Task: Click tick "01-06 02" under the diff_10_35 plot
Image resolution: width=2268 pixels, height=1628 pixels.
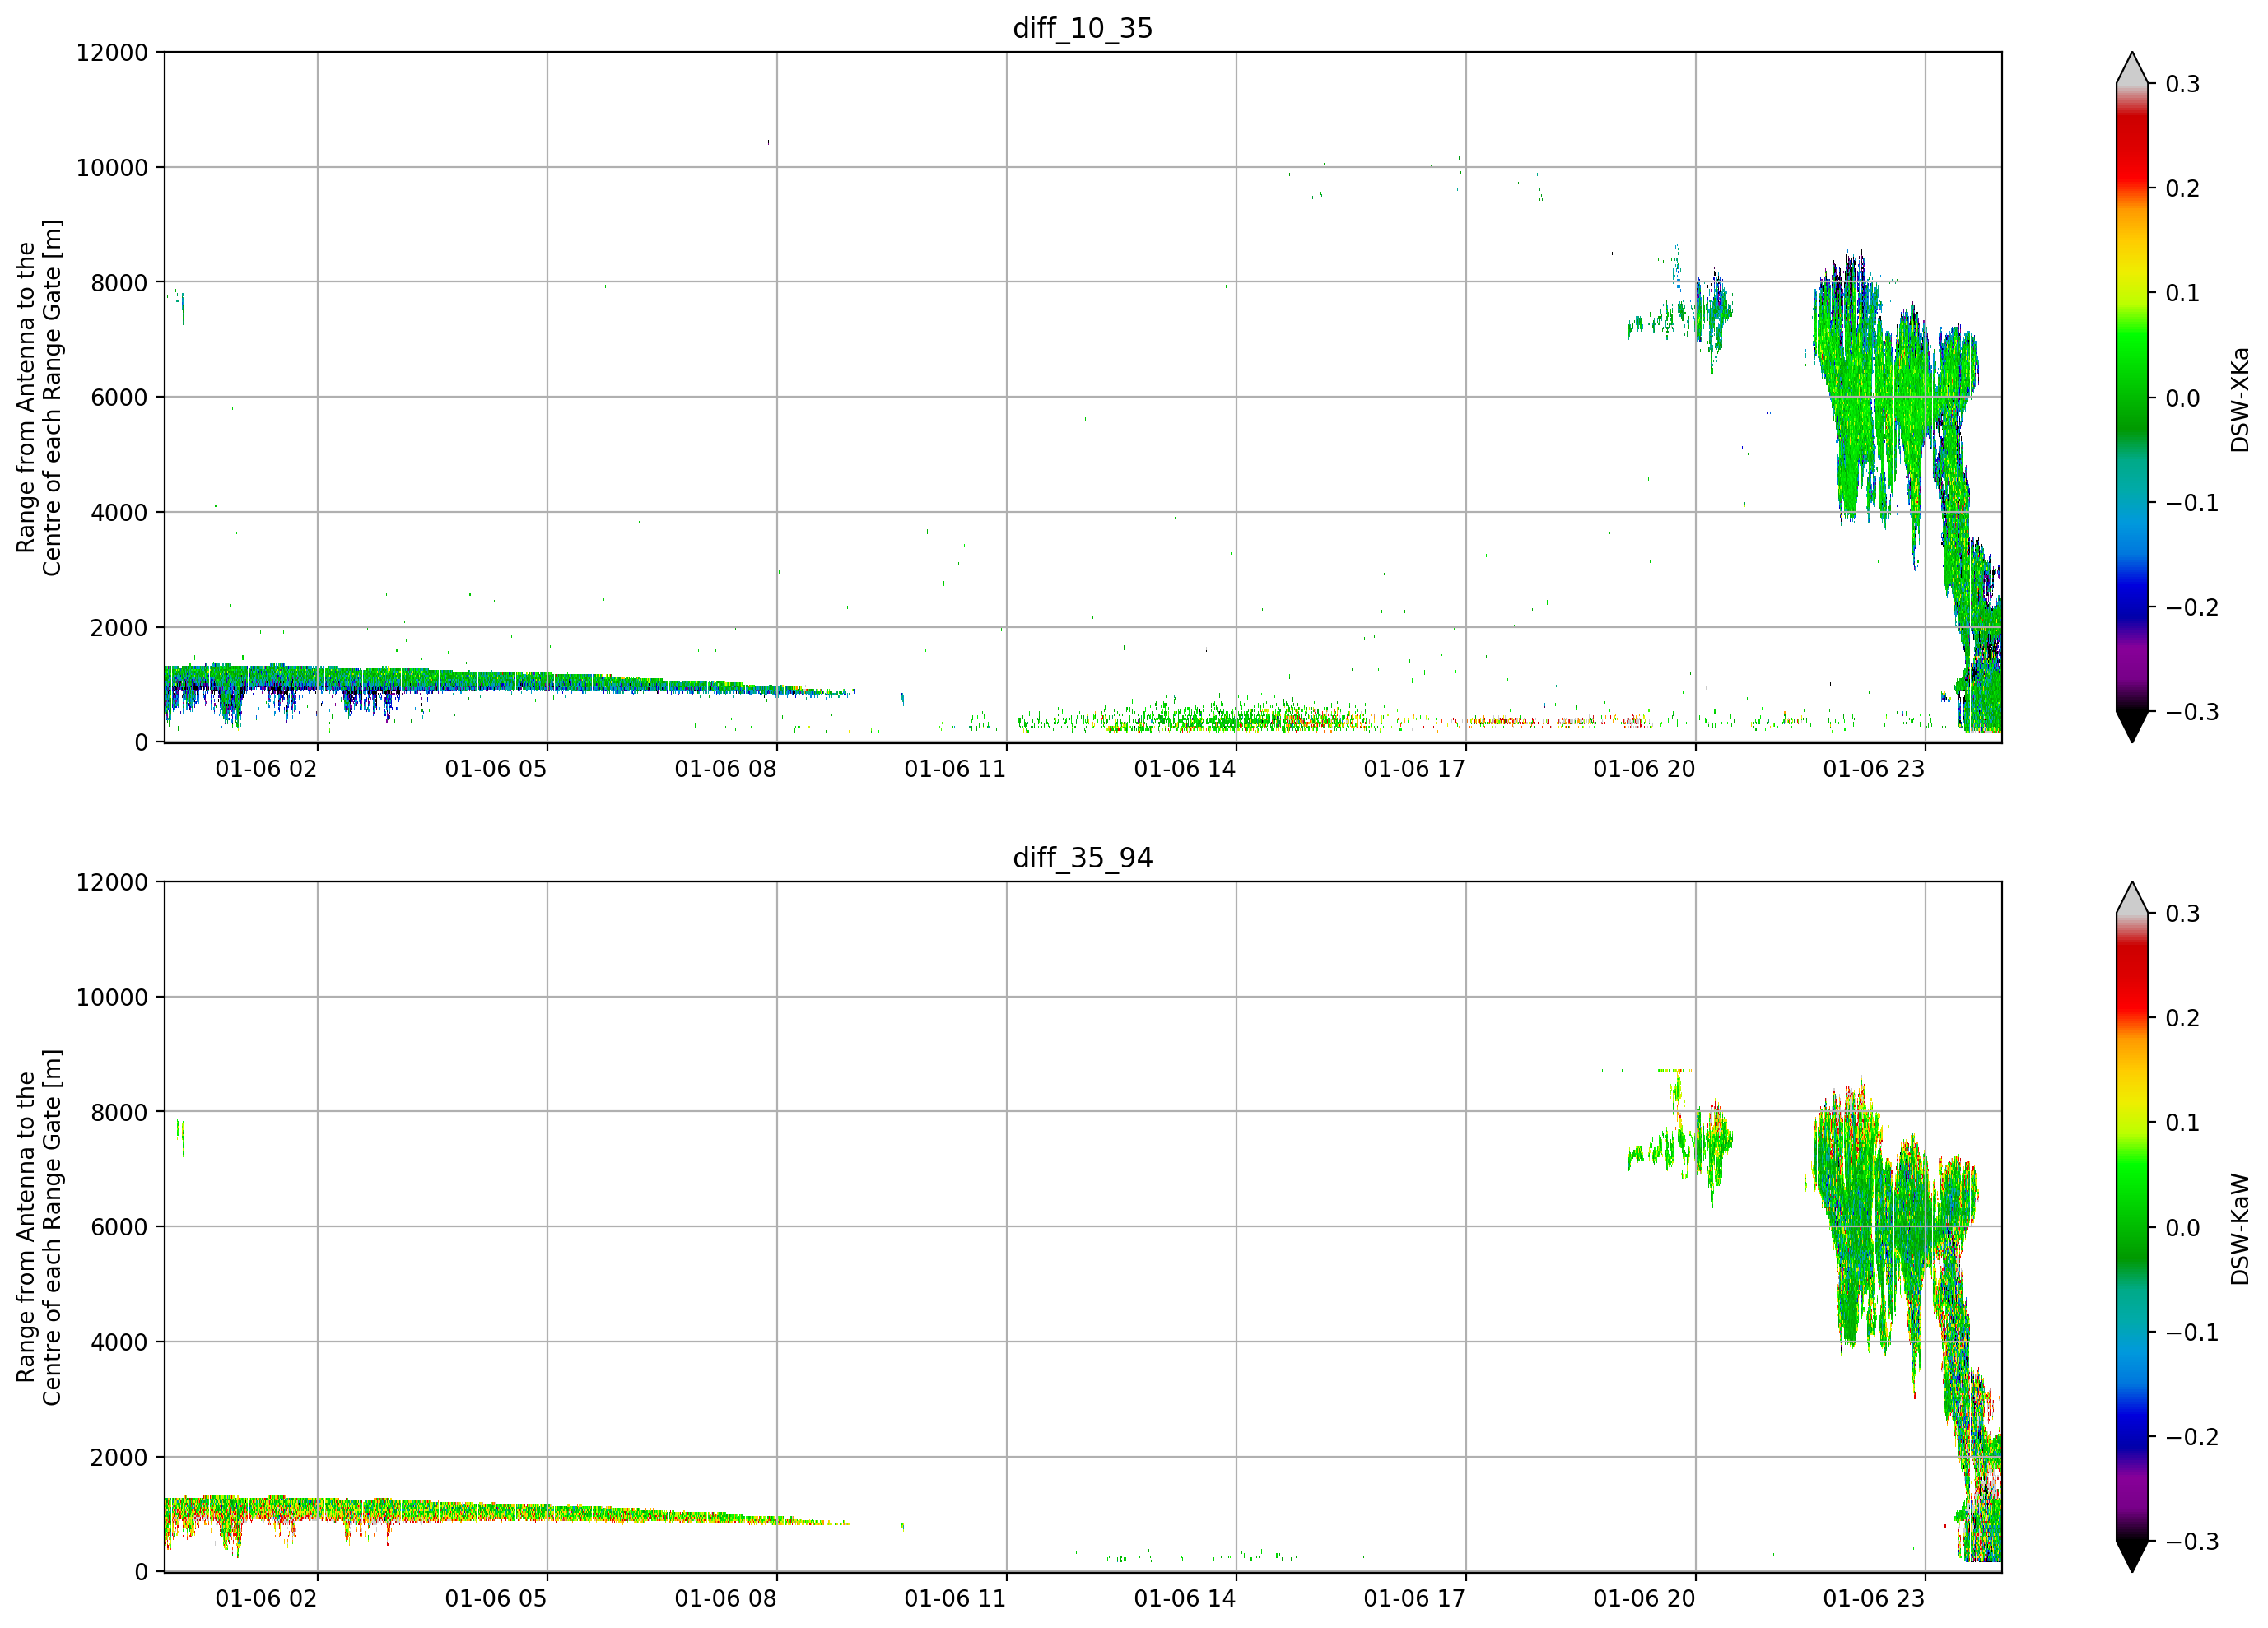Action: point(266,769)
